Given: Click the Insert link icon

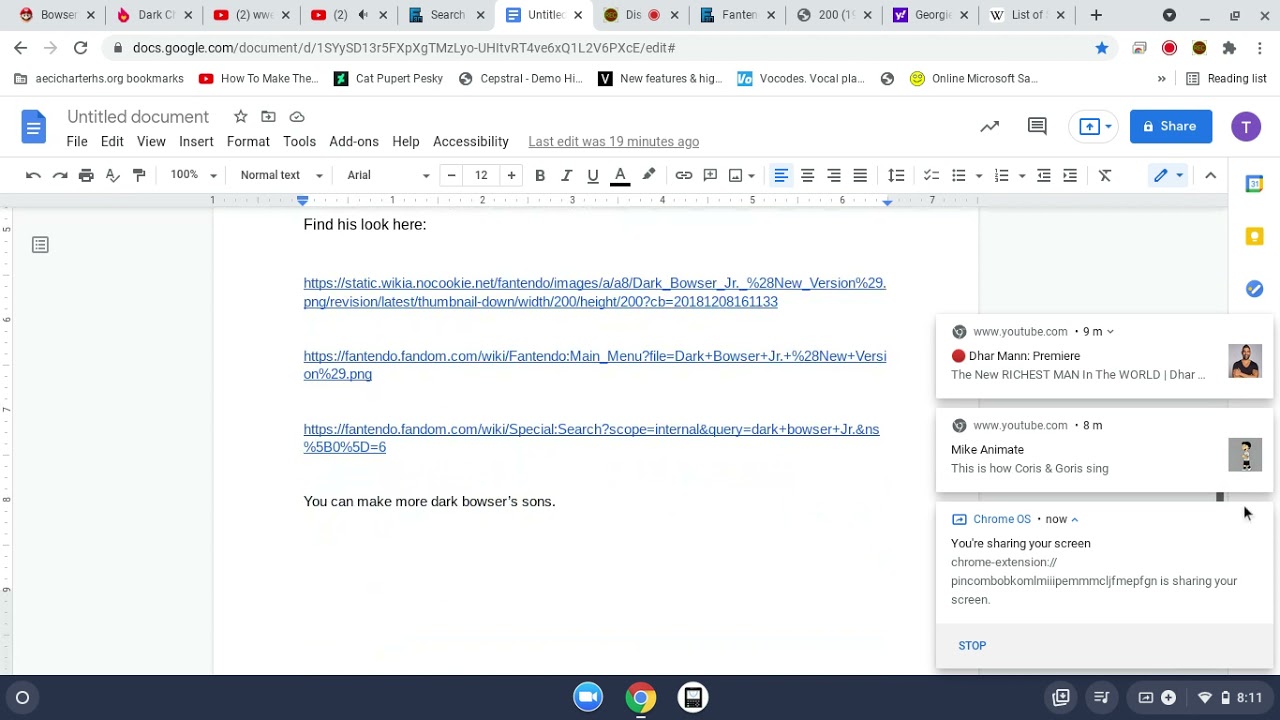Looking at the screenshot, I should pos(684,175).
